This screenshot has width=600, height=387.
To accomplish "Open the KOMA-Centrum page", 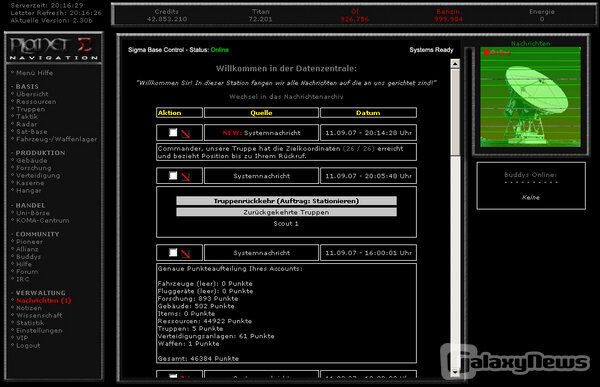I will tap(42, 220).
